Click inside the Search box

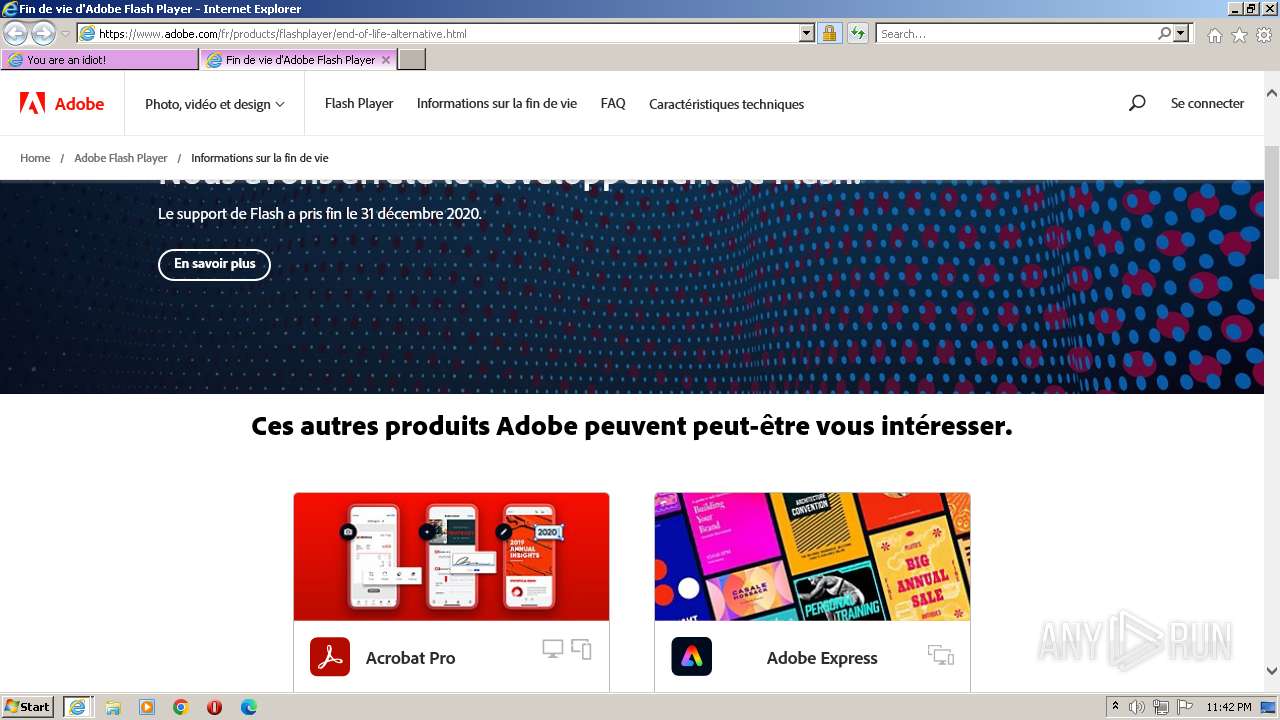coord(1016,34)
